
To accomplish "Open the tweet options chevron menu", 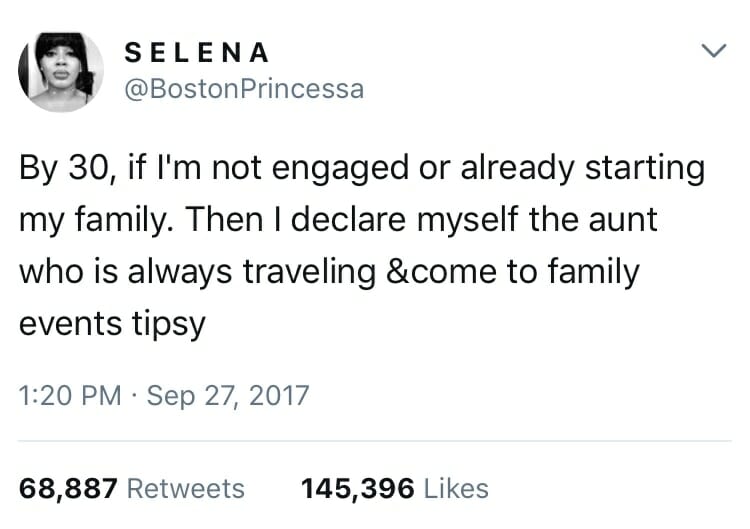I will [x=712, y=51].
